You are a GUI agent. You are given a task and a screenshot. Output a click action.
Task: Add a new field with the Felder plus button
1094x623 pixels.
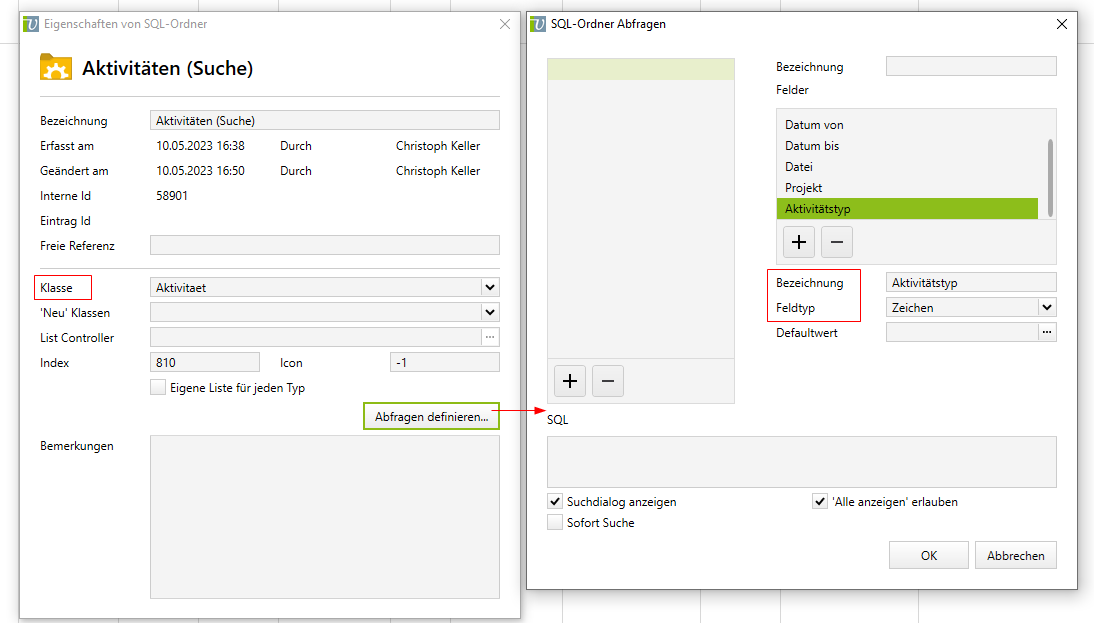[x=799, y=242]
